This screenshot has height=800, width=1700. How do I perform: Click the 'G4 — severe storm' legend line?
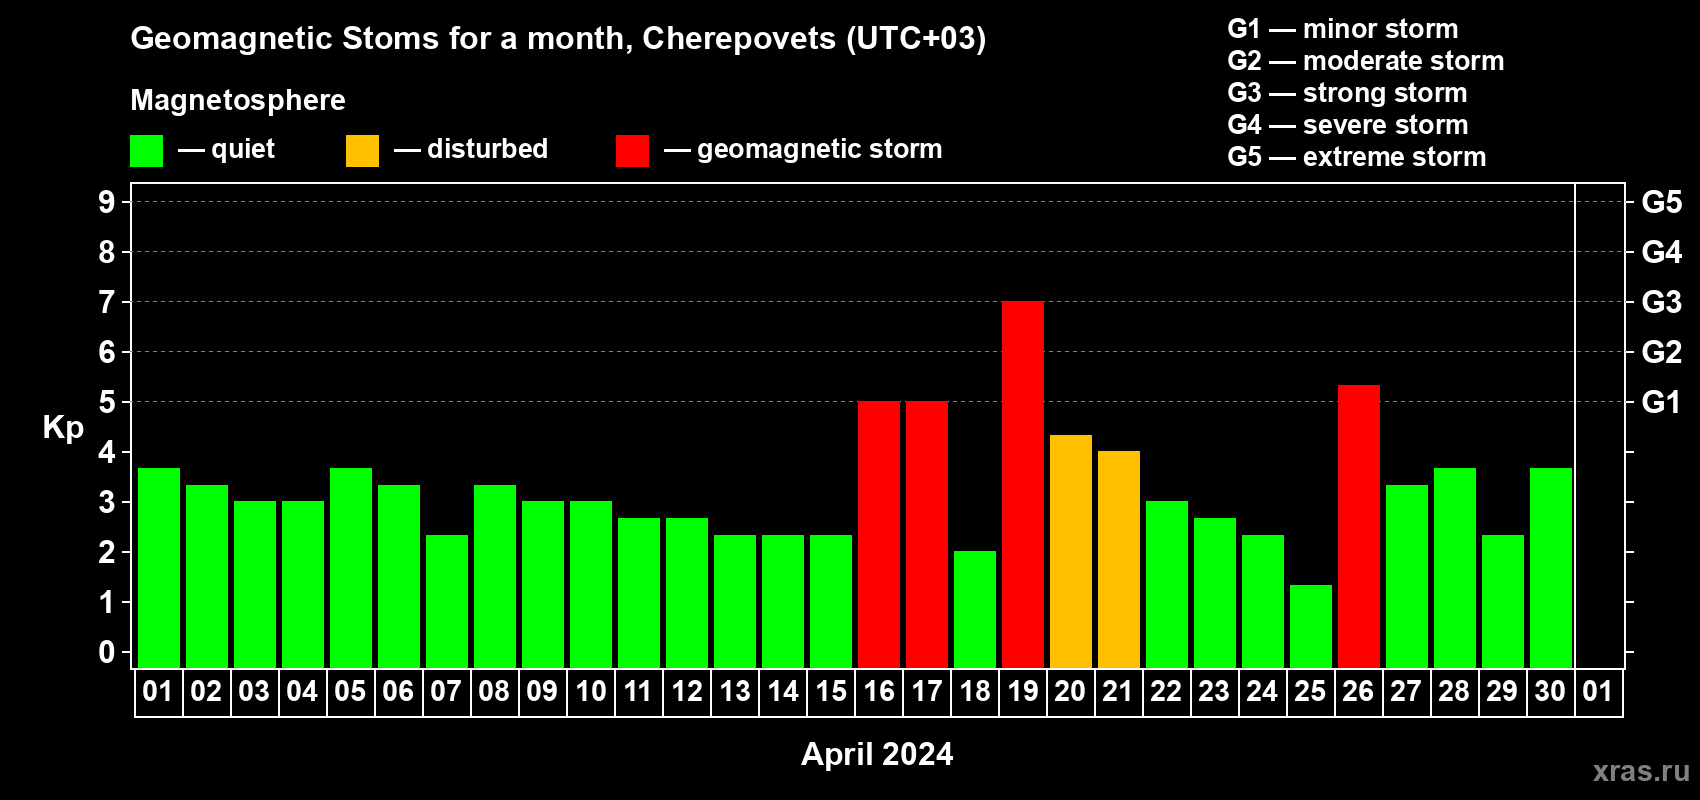pyautogui.click(x=1348, y=125)
